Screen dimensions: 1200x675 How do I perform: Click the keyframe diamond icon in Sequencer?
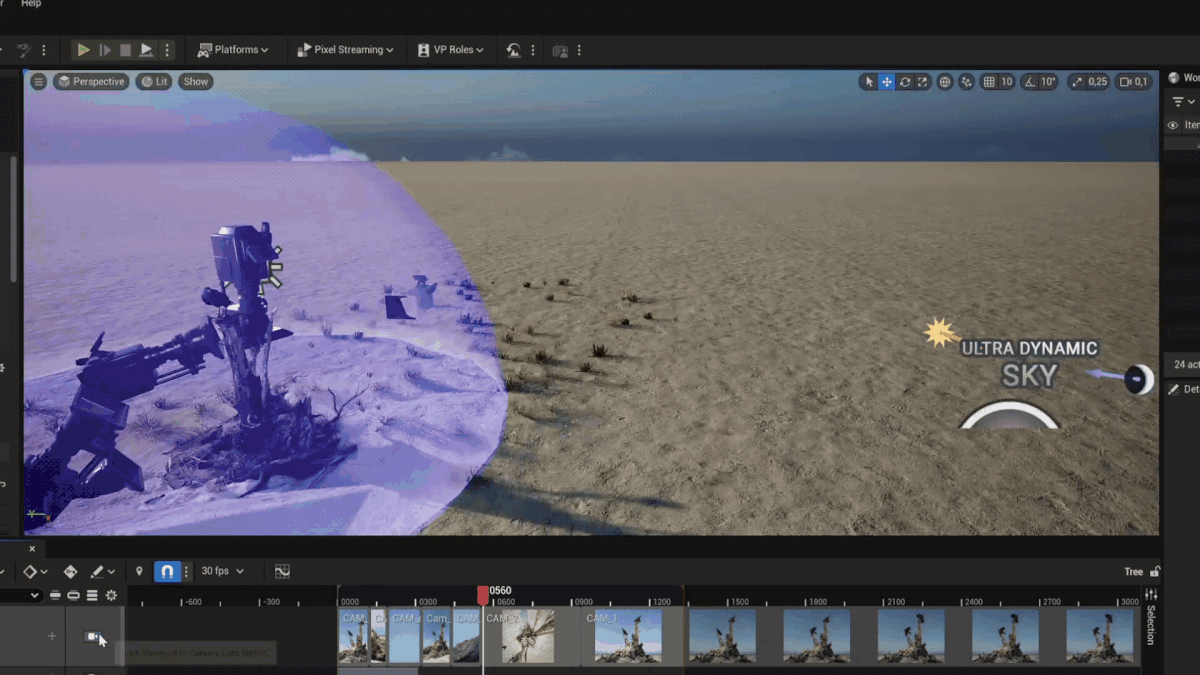tap(30, 571)
